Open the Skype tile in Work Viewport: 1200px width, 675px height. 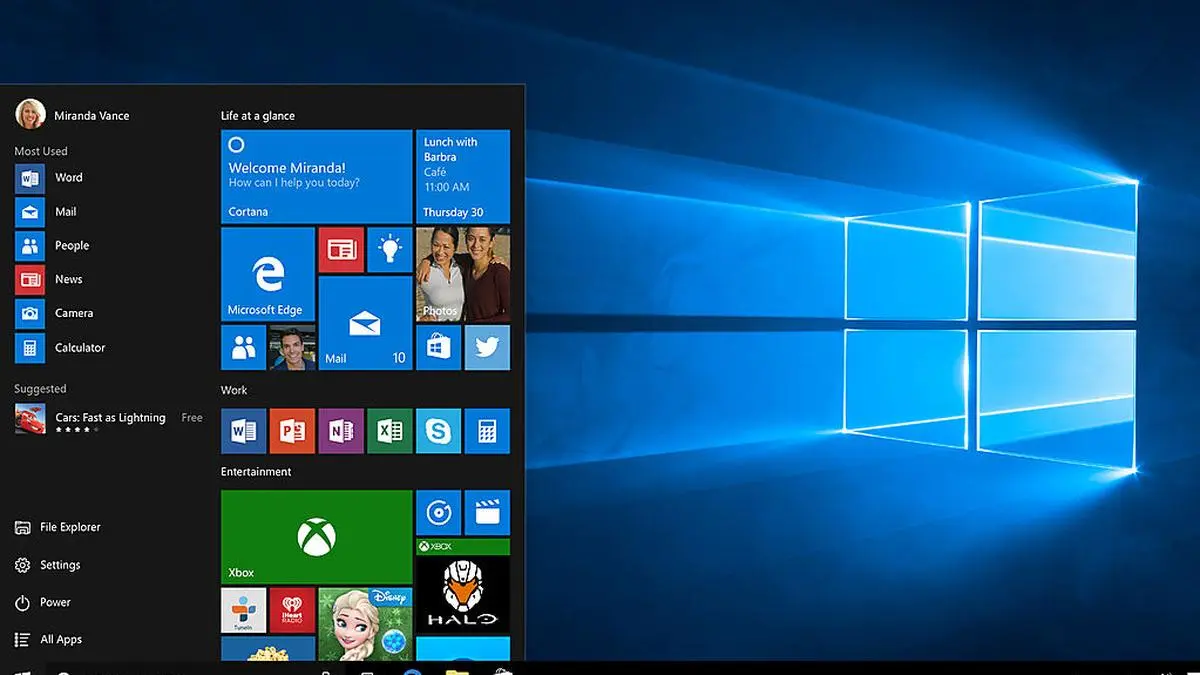click(438, 431)
